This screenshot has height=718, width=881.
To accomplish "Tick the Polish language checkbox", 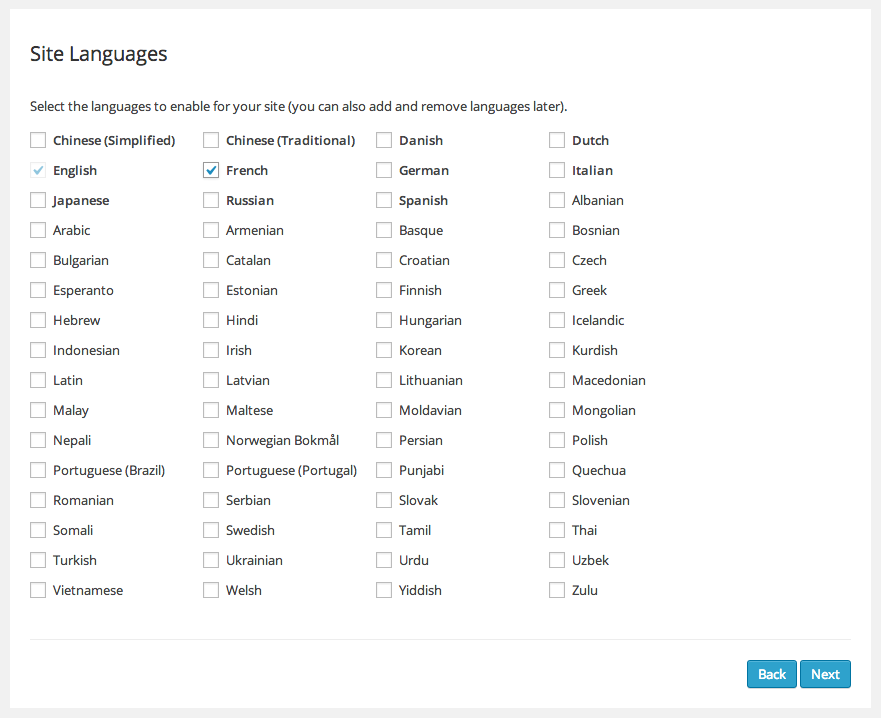I will pos(557,441).
